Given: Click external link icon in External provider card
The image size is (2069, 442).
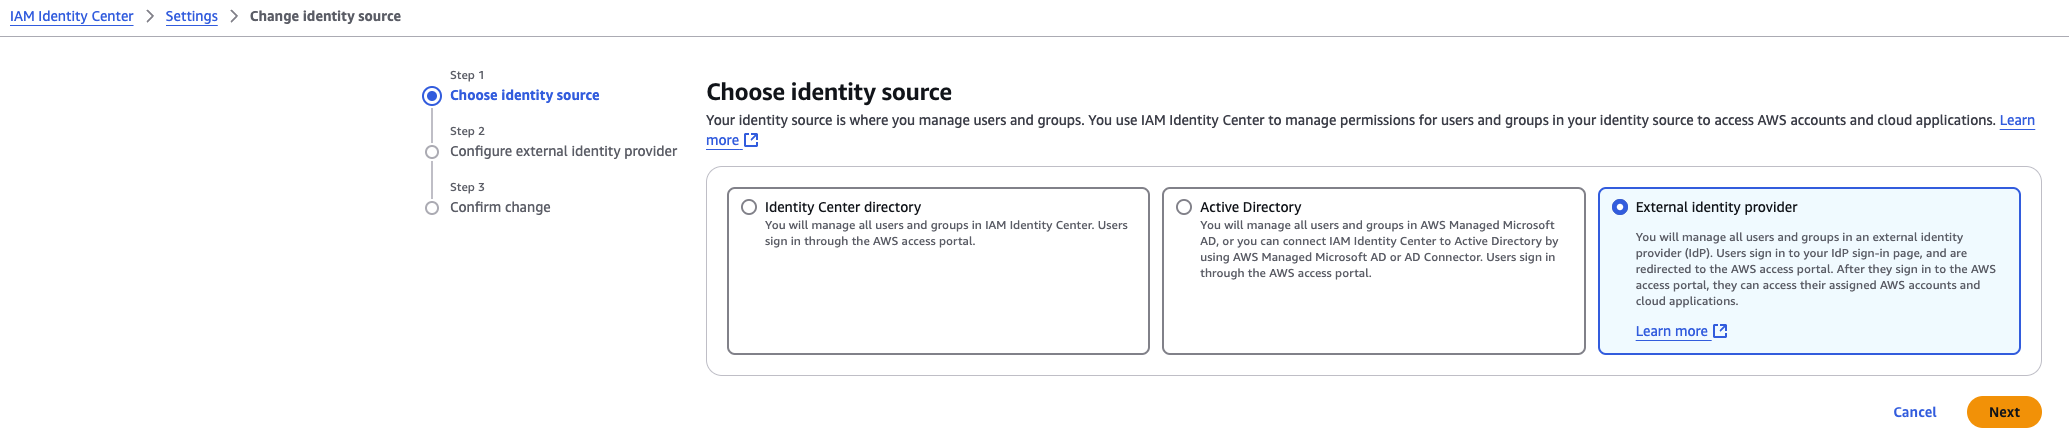Looking at the screenshot, I should point(1720,331).
